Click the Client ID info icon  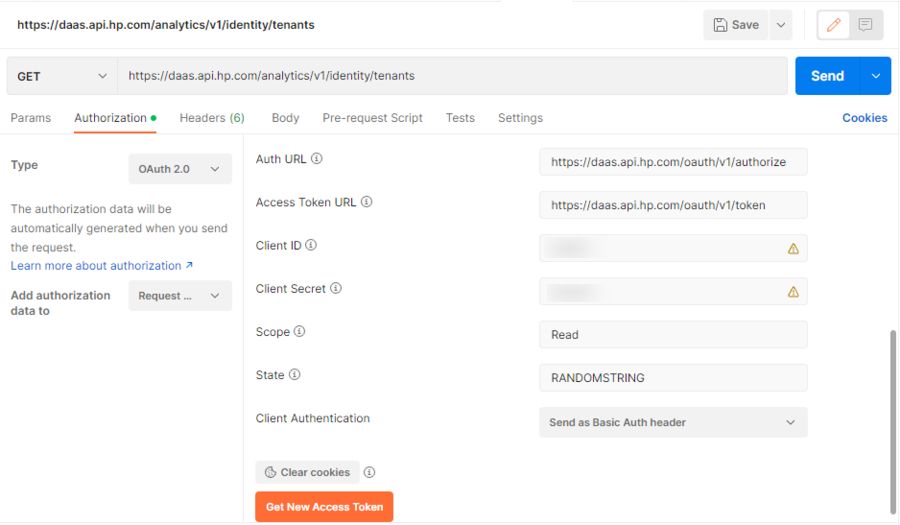311,245
